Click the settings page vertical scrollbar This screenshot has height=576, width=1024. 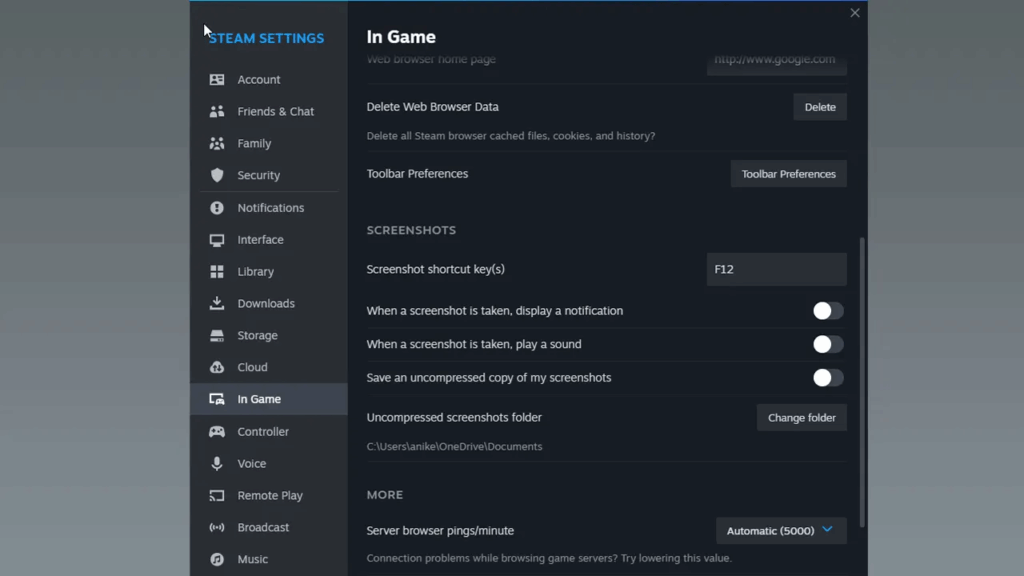tap(862, 382)
